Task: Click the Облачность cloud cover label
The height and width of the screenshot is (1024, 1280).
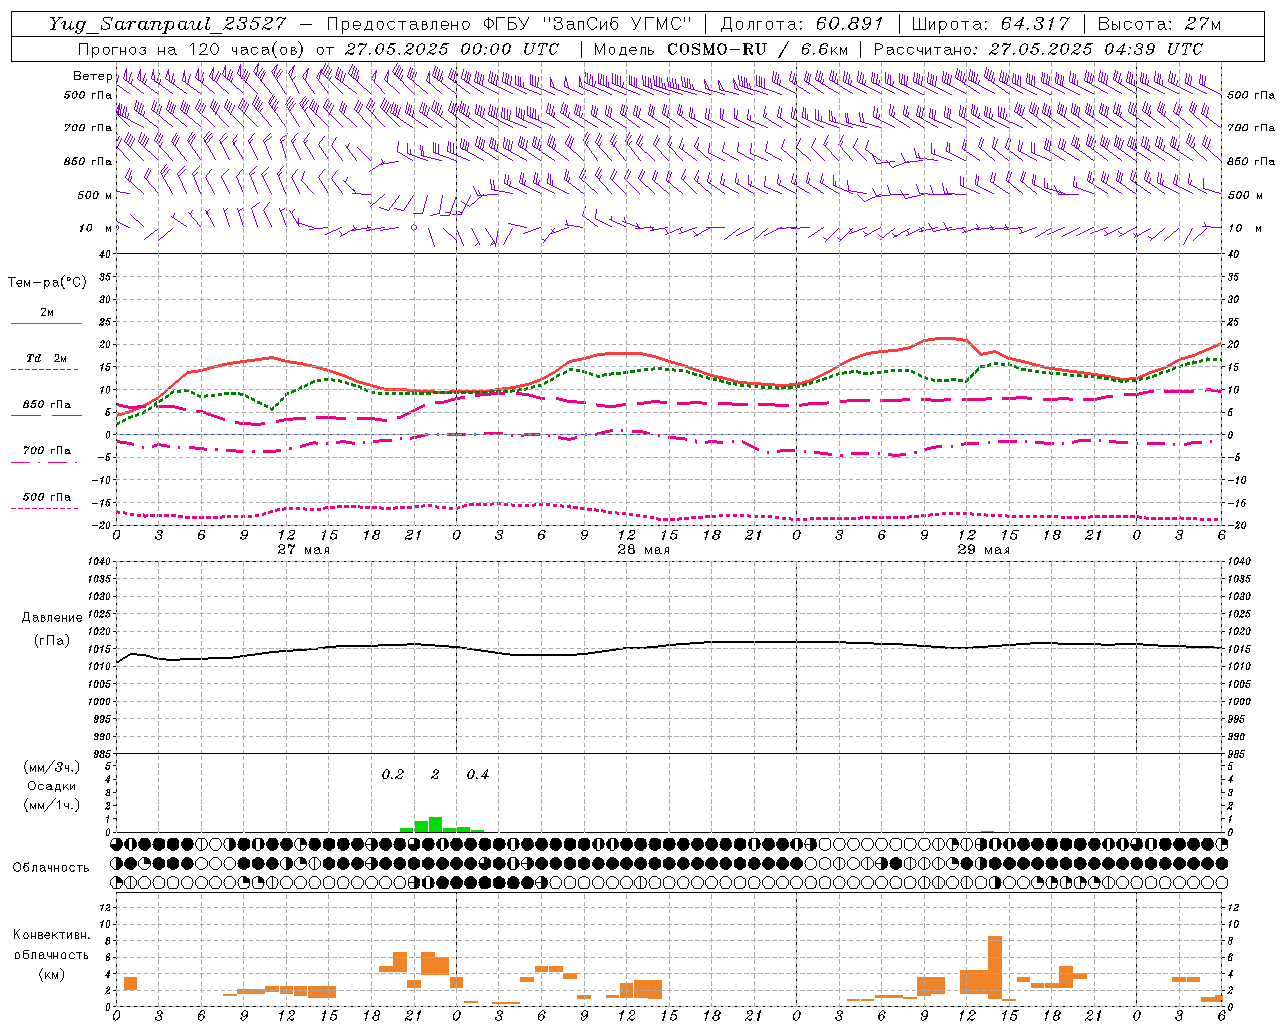Action: (51, 867)
